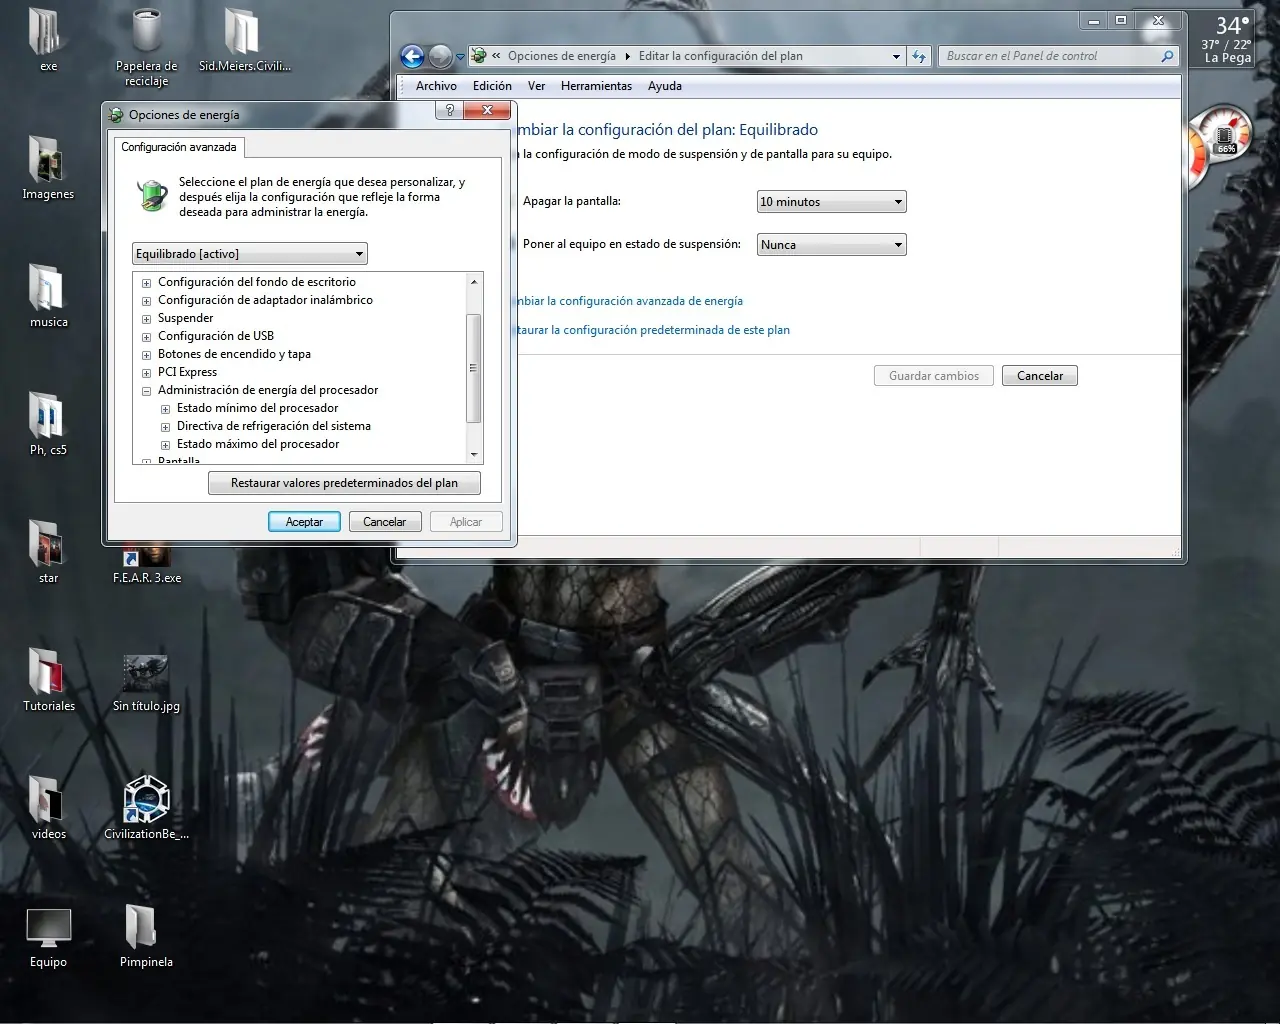
Task: Click the battery power plan icon
Action: [x=152, y=195]
